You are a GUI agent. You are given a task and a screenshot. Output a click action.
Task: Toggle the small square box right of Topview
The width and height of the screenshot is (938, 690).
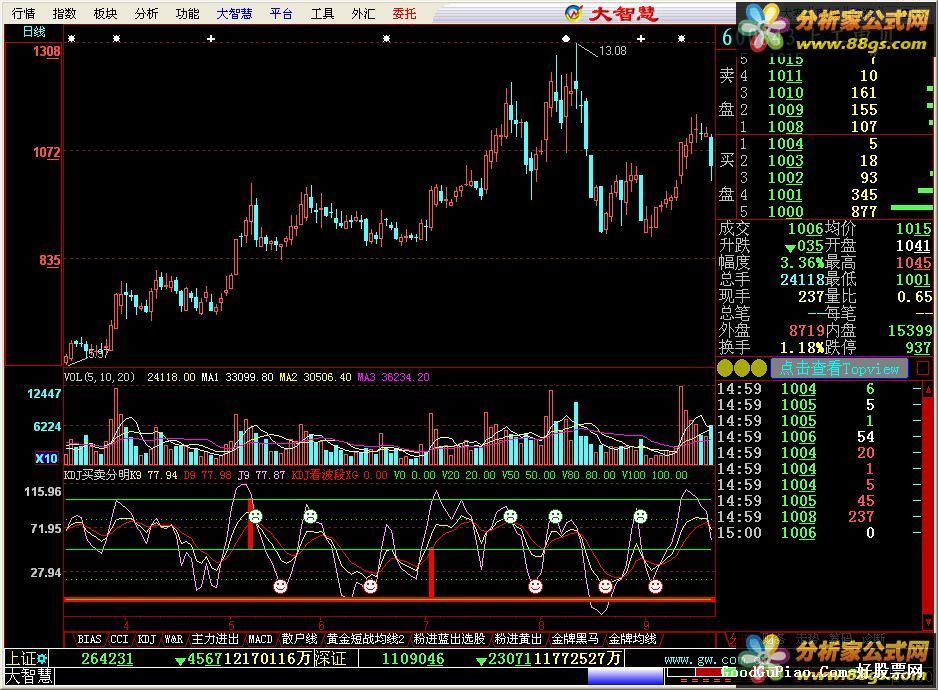tap(924, 367)
